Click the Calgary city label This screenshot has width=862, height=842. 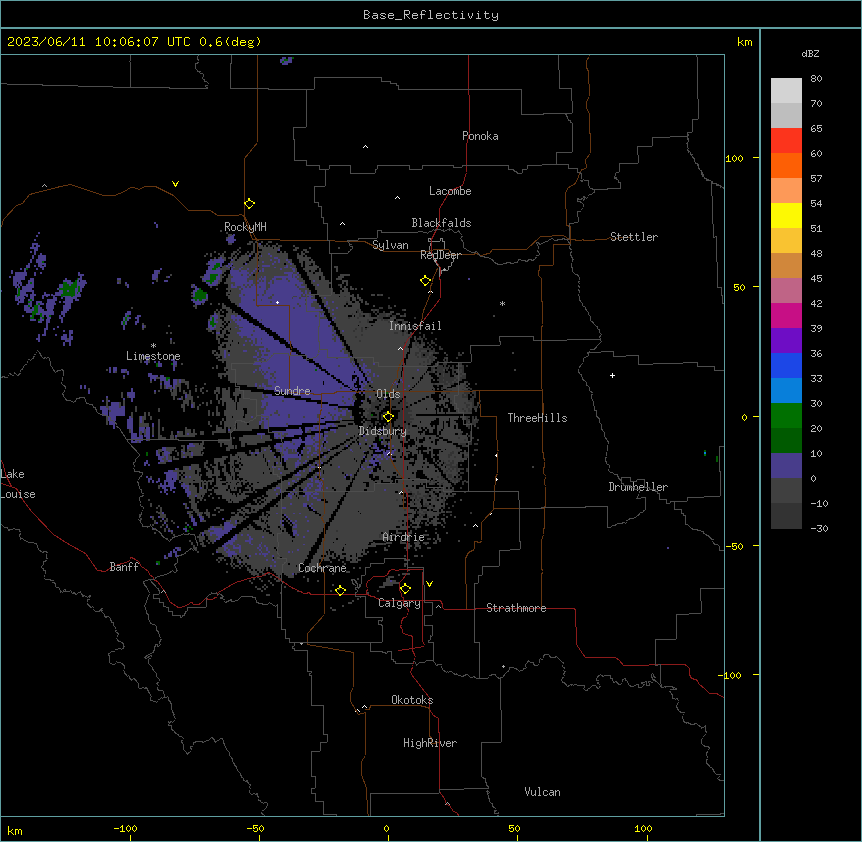click(400, 603)
